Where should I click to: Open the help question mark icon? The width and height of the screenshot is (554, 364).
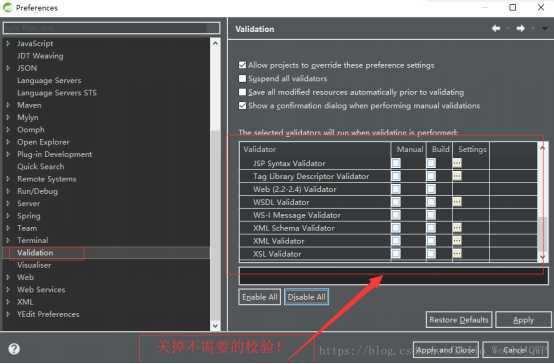click(14, 349)
